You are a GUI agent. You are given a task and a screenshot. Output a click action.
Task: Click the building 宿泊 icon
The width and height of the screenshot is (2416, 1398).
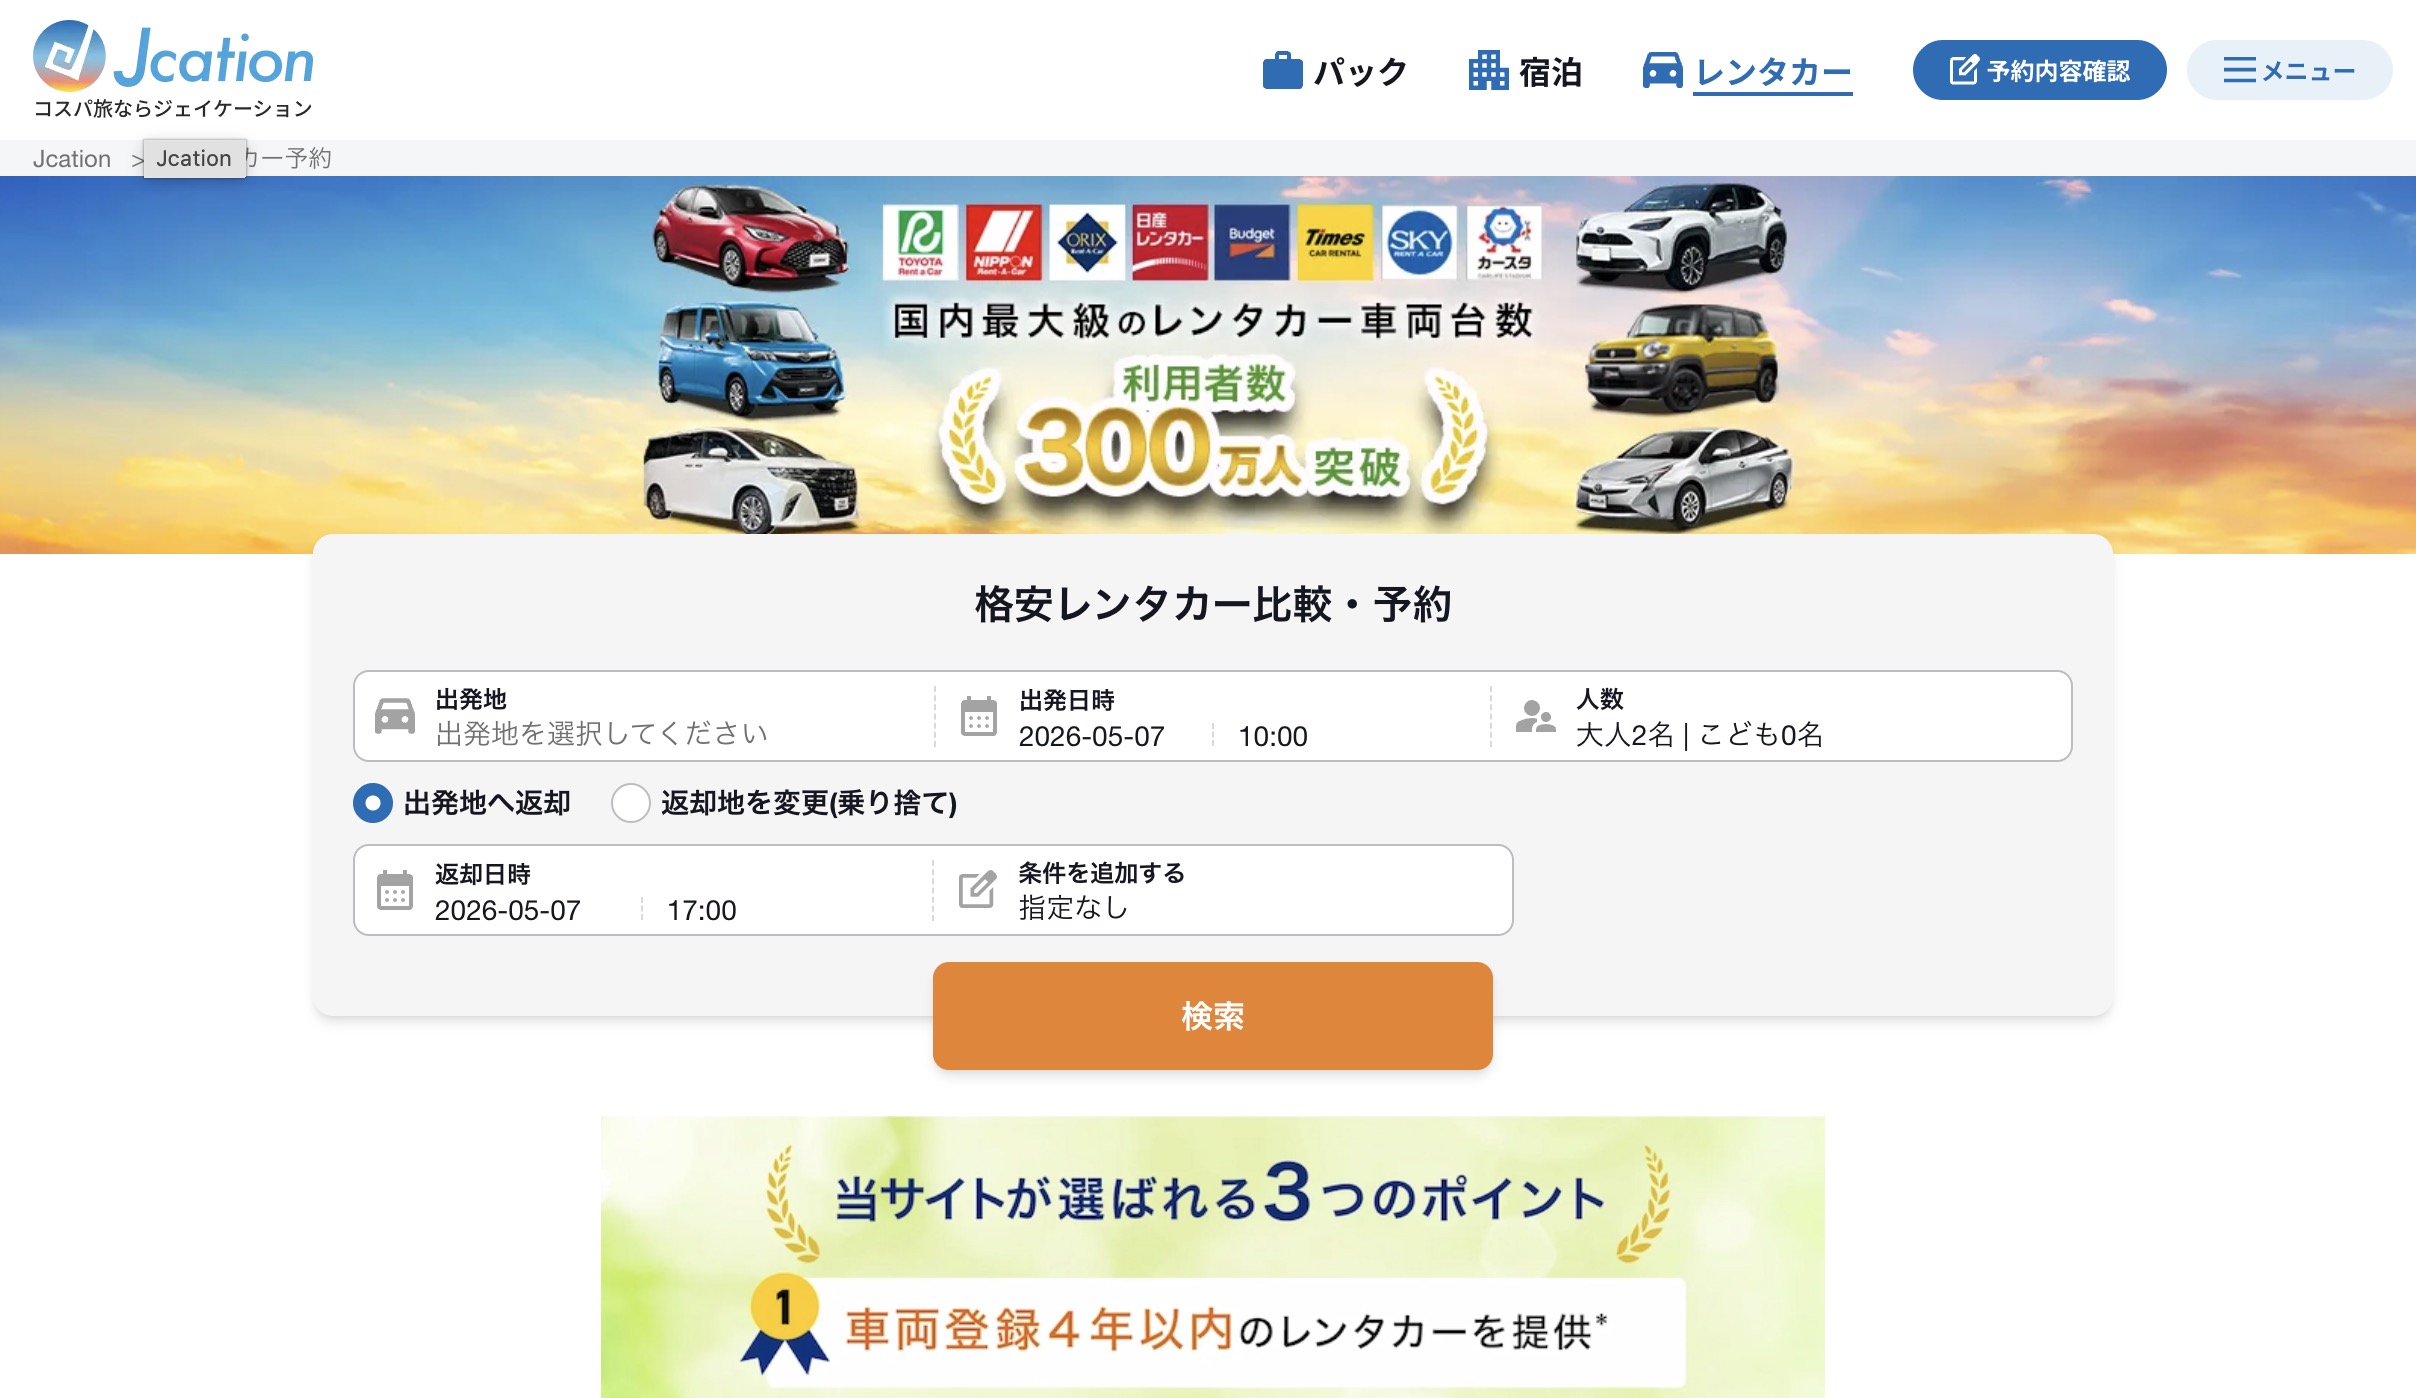1488,71
